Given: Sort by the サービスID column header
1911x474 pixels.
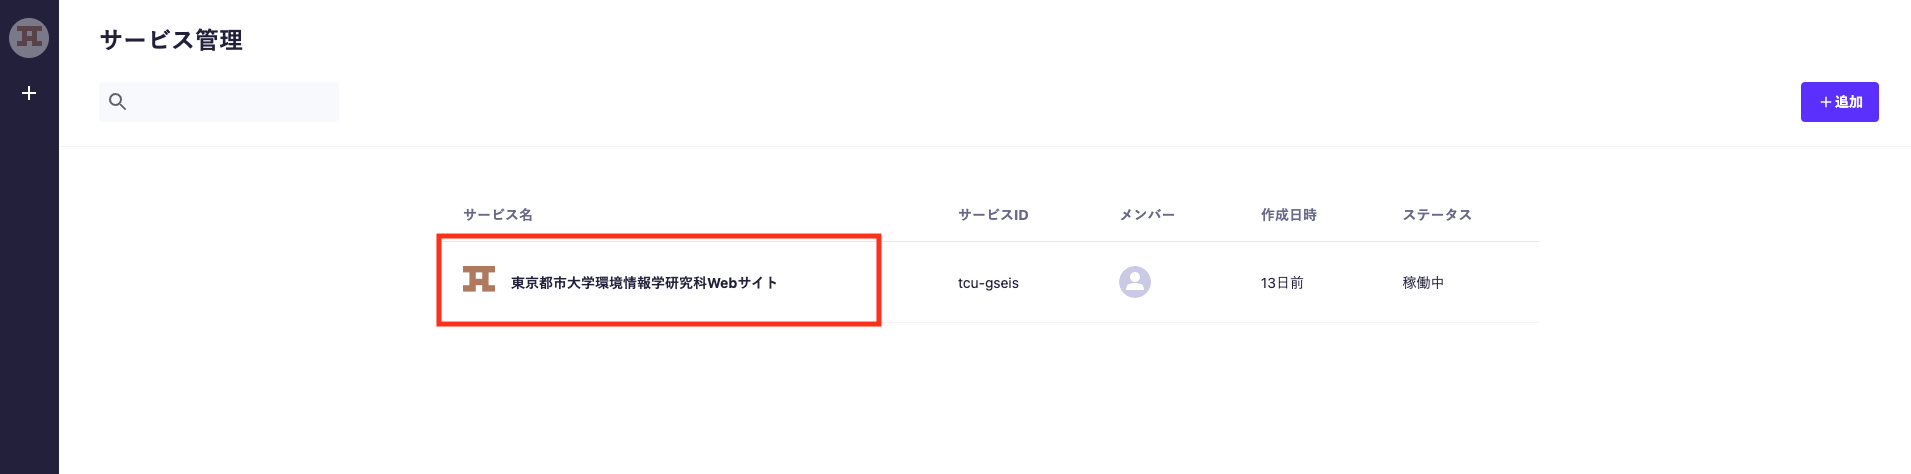Looking at the screenshot, I should (993, 215).
